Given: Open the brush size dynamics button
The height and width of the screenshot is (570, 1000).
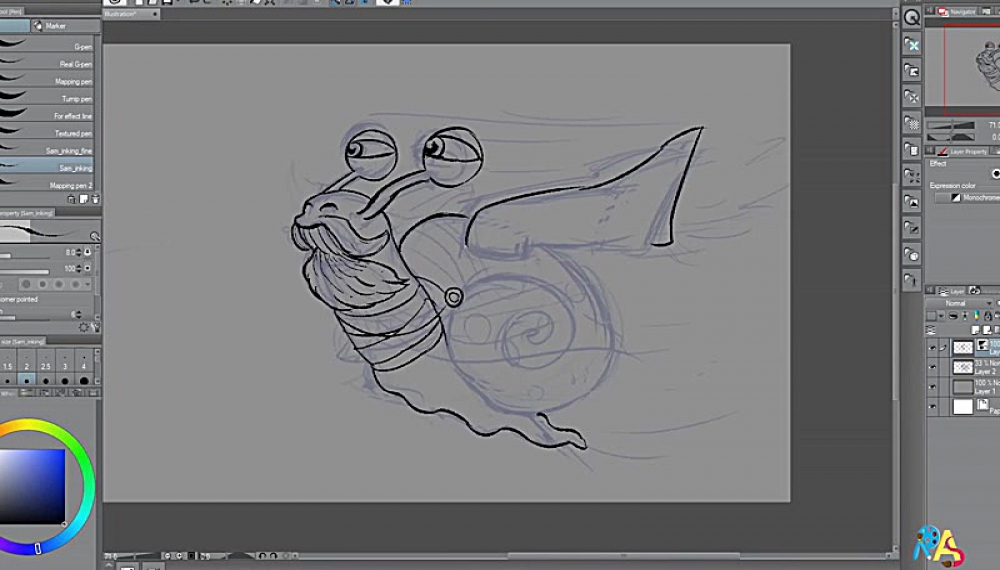Looking at the screenshot, I should tap(87, 253).
